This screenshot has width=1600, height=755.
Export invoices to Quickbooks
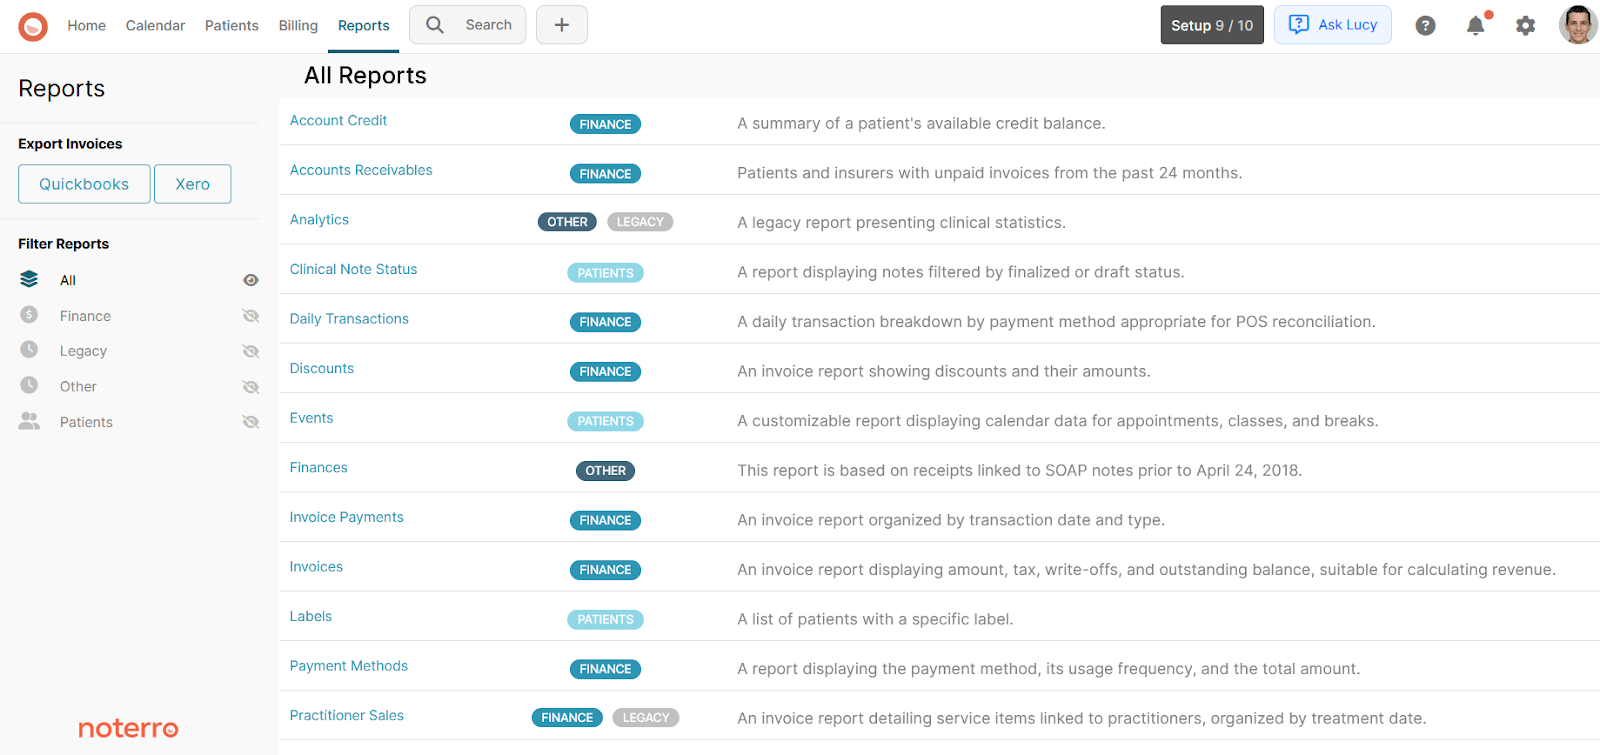(84, 184)
